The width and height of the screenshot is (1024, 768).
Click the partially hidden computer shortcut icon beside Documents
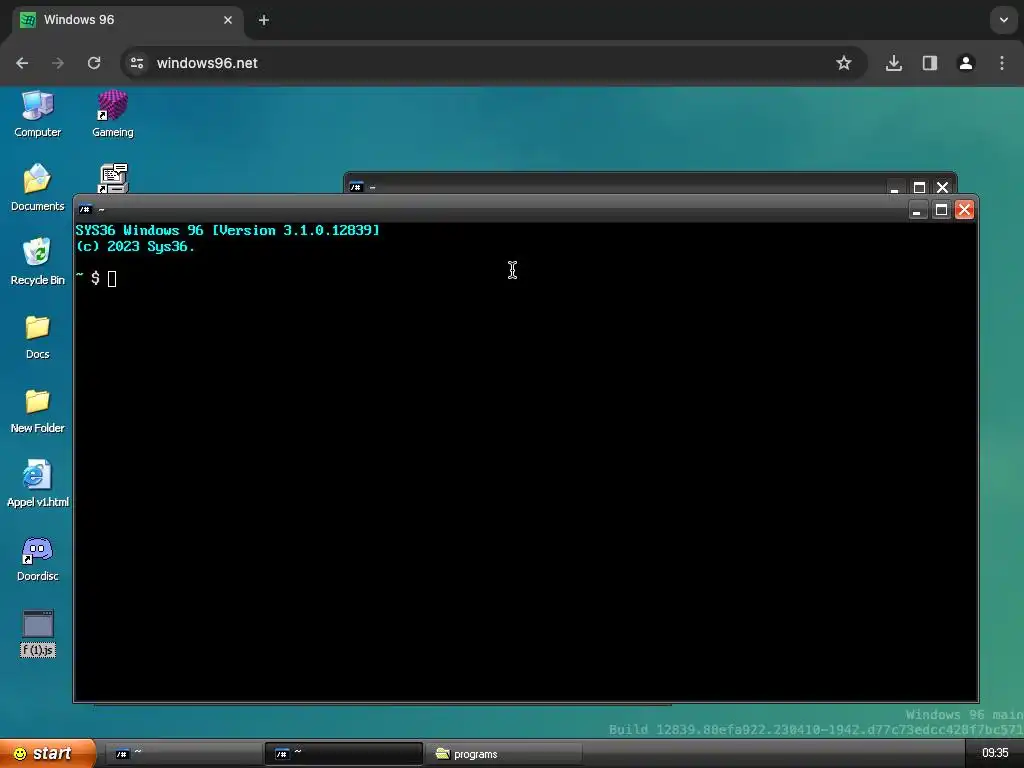(x=113, y=178)
